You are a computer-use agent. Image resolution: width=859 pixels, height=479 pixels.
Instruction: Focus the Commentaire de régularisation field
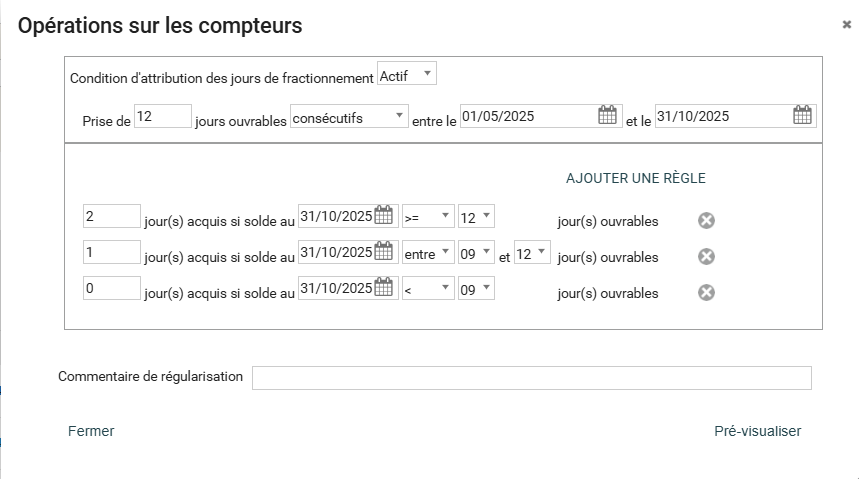(x=531, y=378)
